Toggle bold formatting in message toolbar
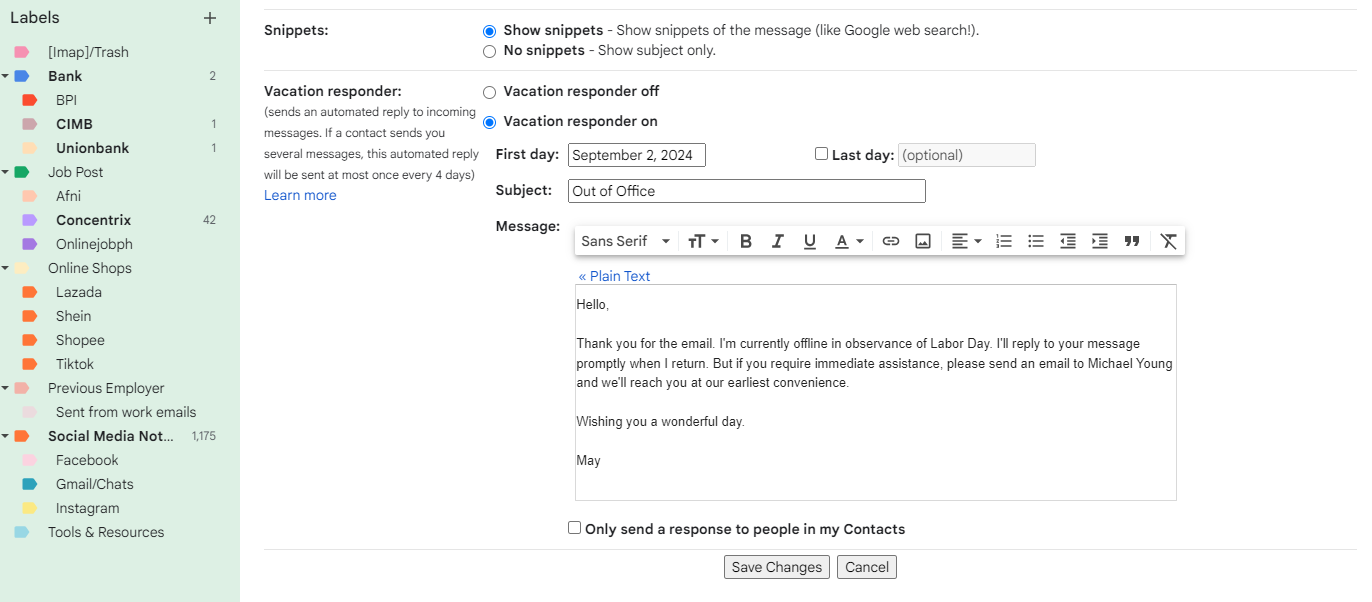This screenshot has width=1372, height=602. pos(746,241)
